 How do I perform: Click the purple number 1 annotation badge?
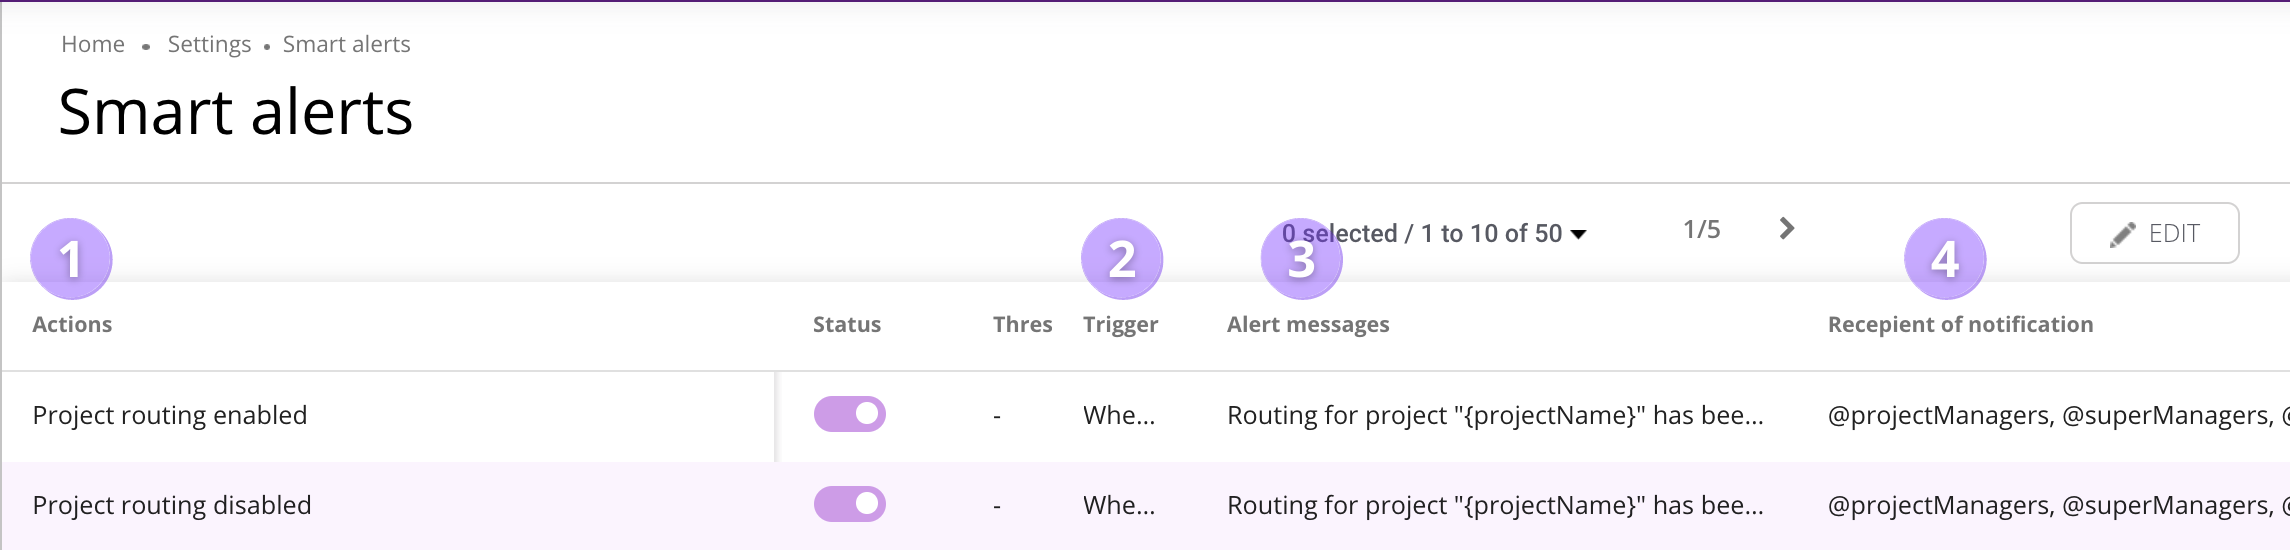[71, 259]
